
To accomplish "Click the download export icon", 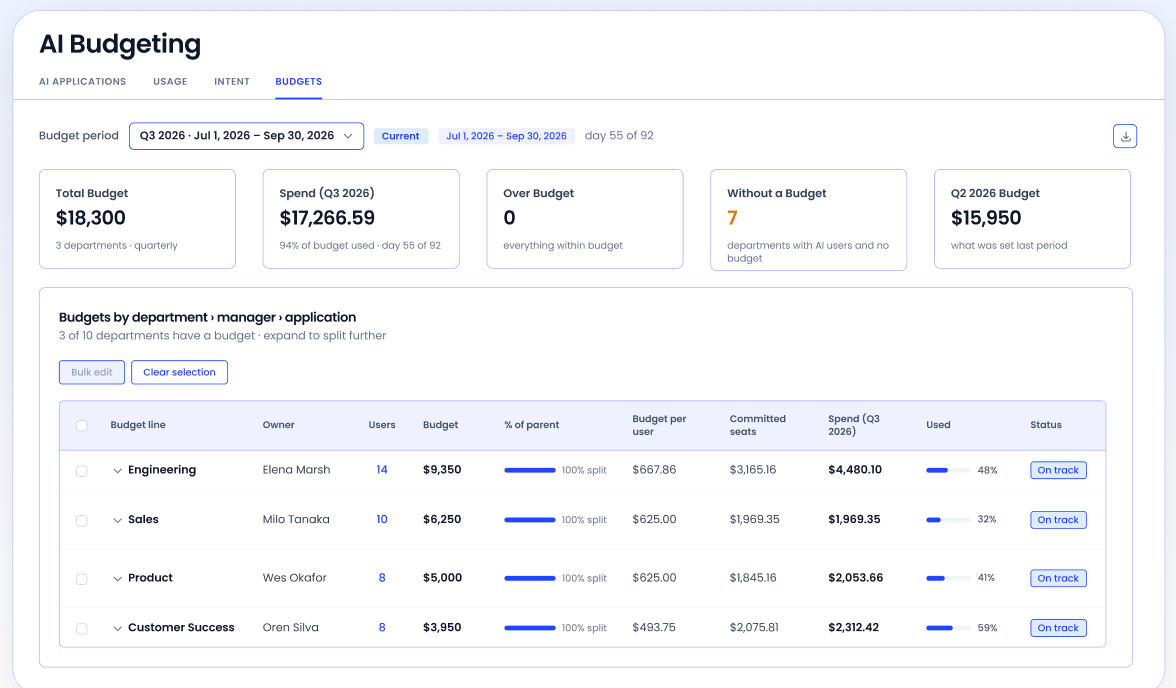I will coord(1124,137).
